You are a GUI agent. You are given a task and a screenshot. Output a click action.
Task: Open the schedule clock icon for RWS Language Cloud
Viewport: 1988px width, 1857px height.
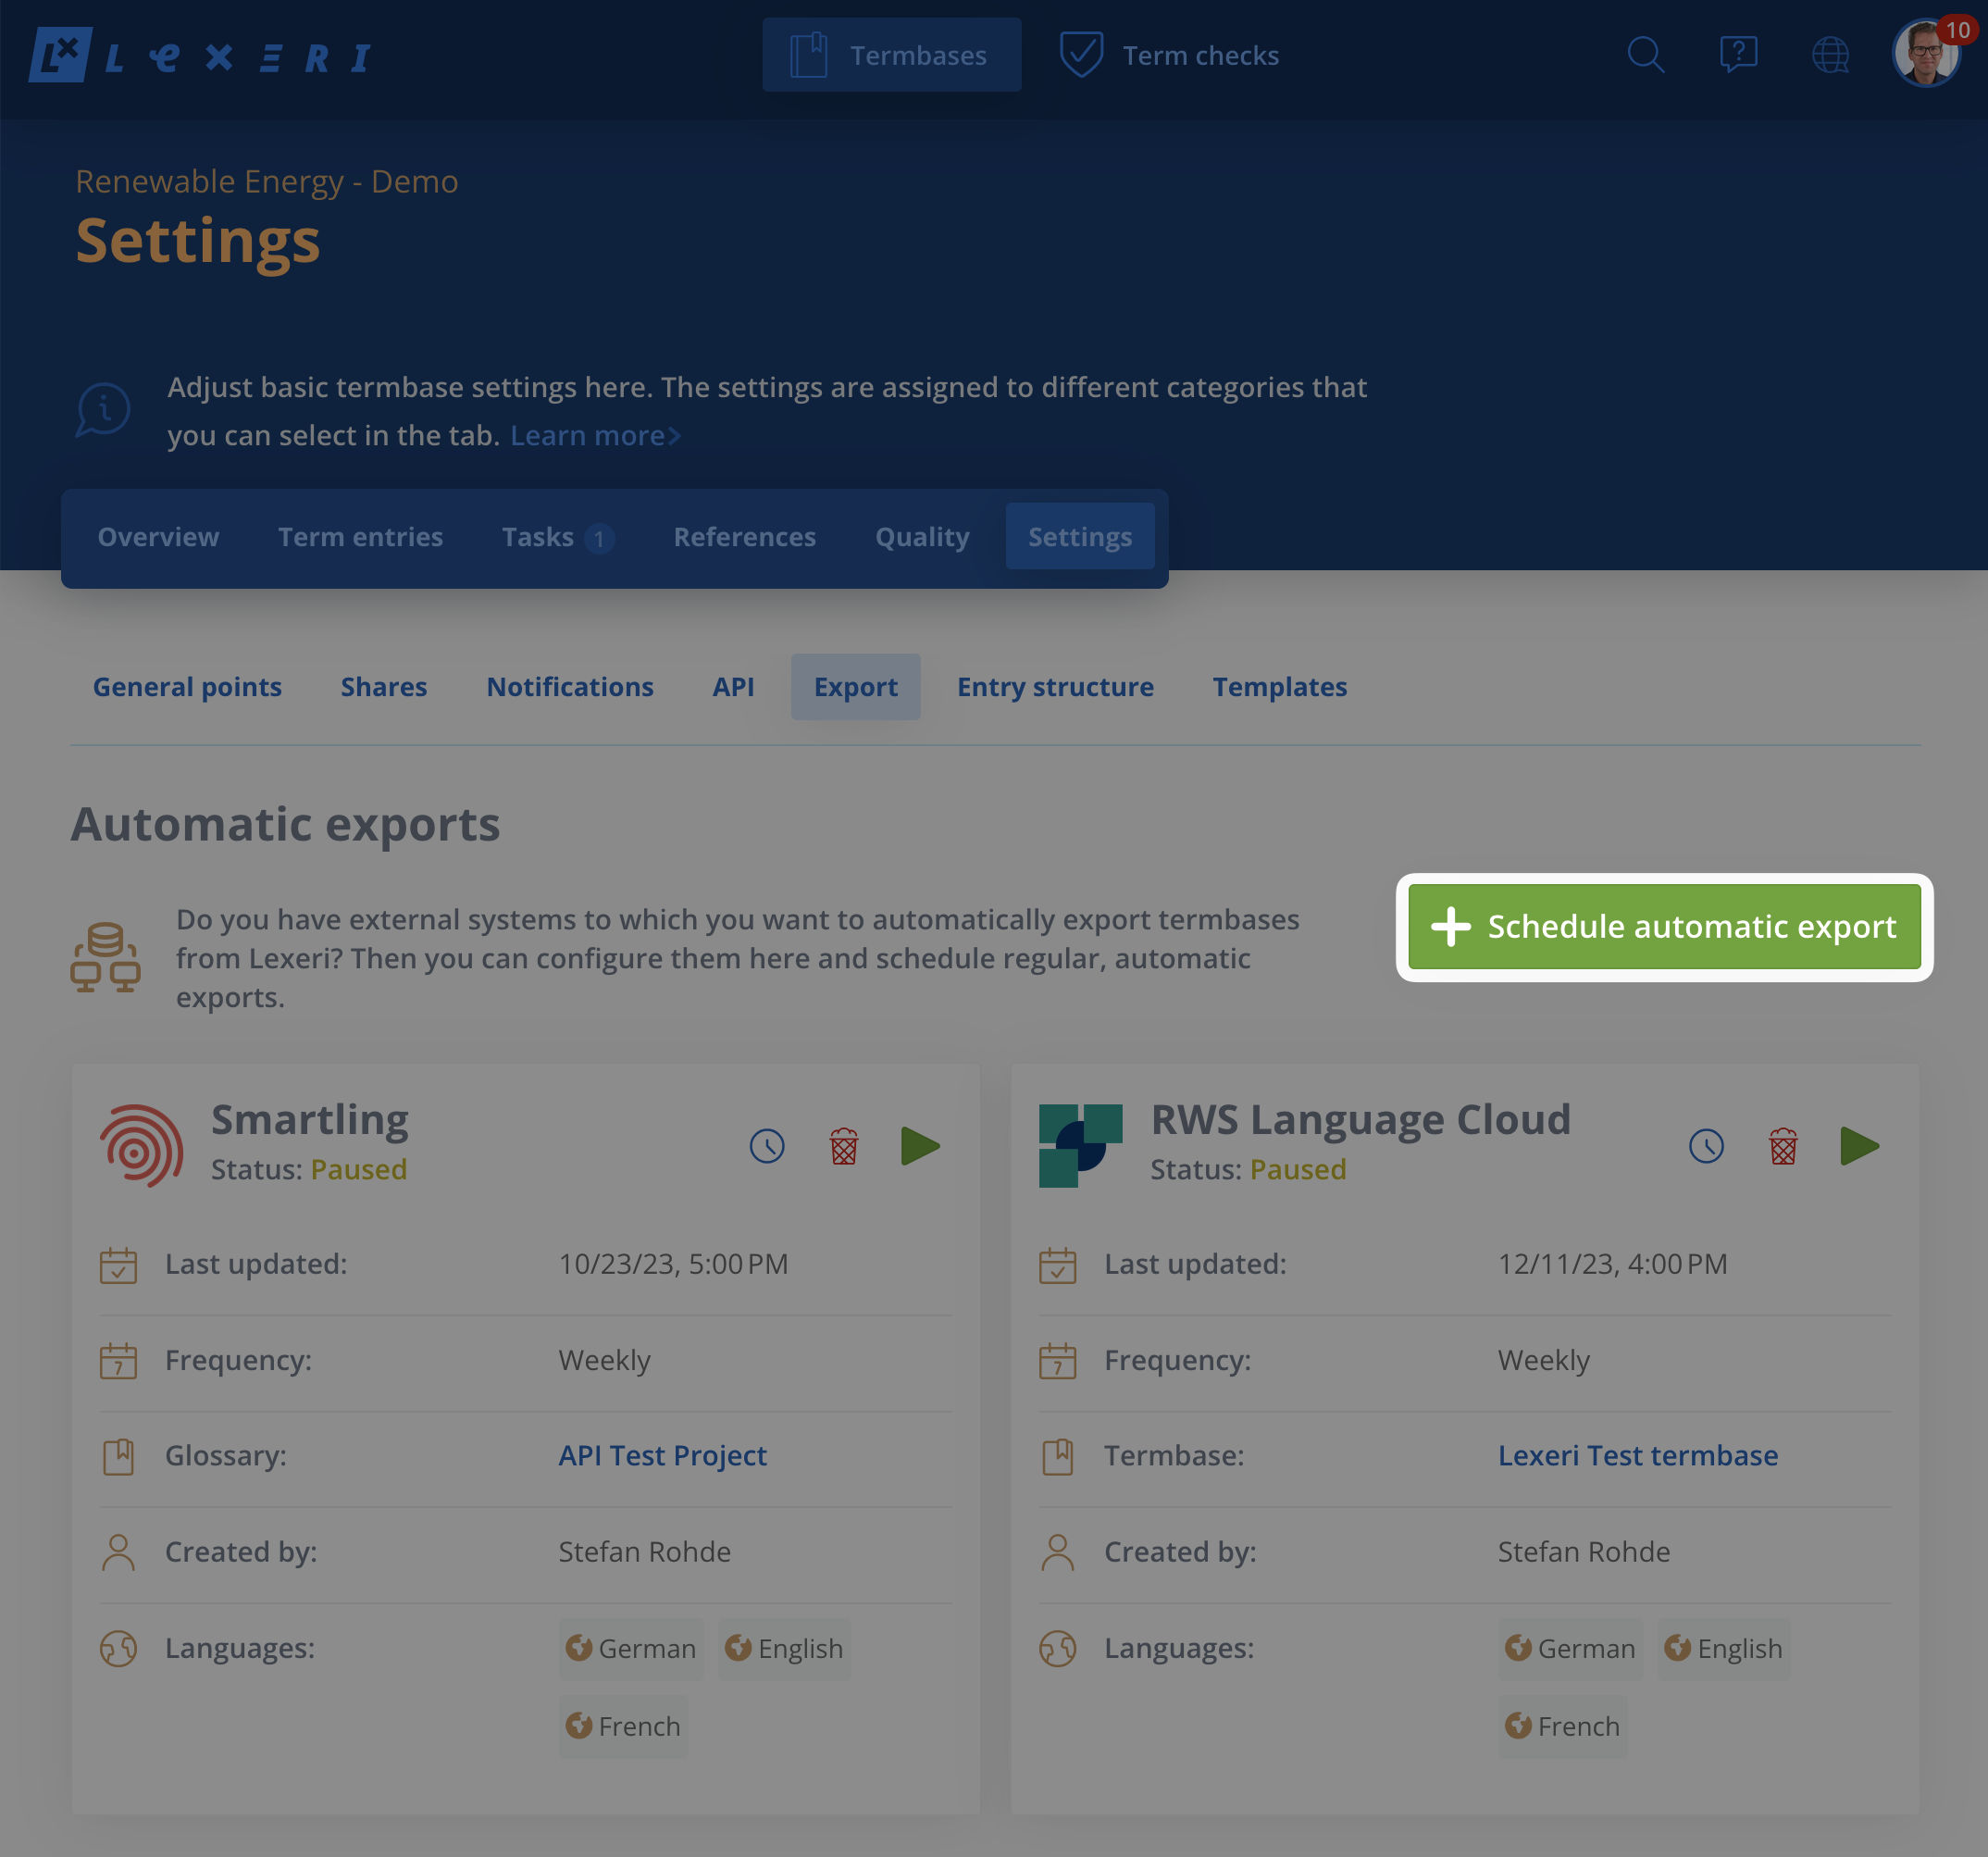pos(1706,1146)
